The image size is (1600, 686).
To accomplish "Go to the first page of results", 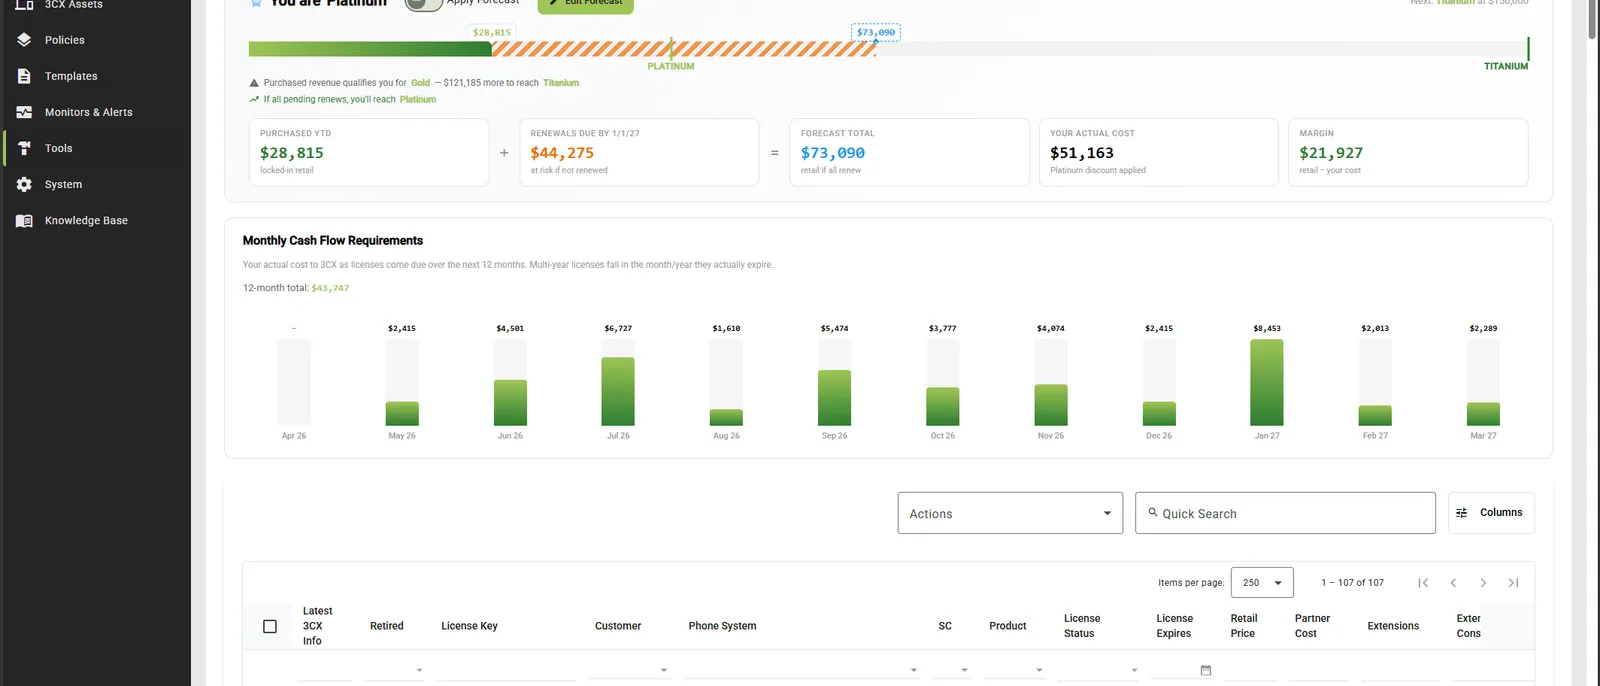I will (1423, 583).
